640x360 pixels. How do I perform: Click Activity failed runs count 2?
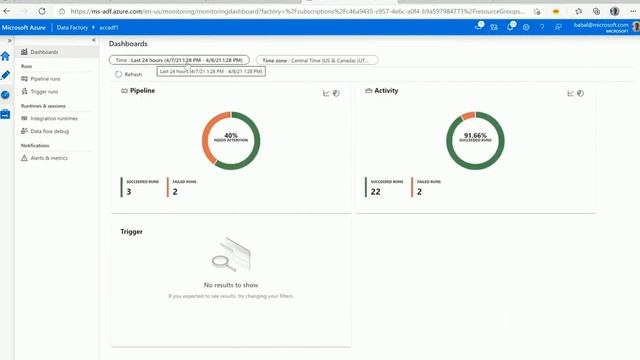click(419, 192)
